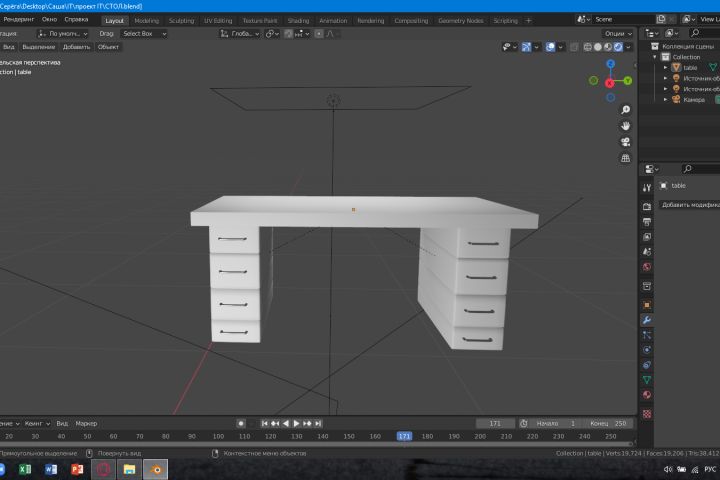Open the Опции dropdown

coord(618,34)
